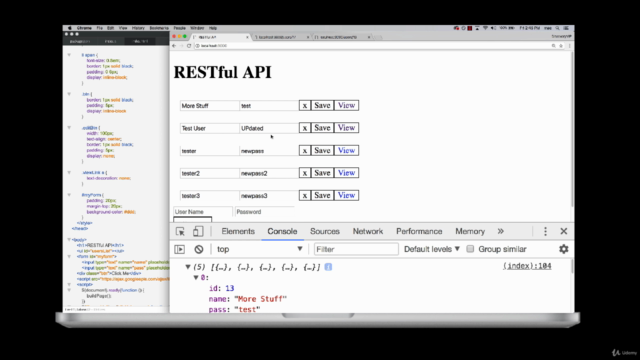The image size is (640, 360).
Task: Open the Apple menu in the menu bar
Action: [69, 28]
